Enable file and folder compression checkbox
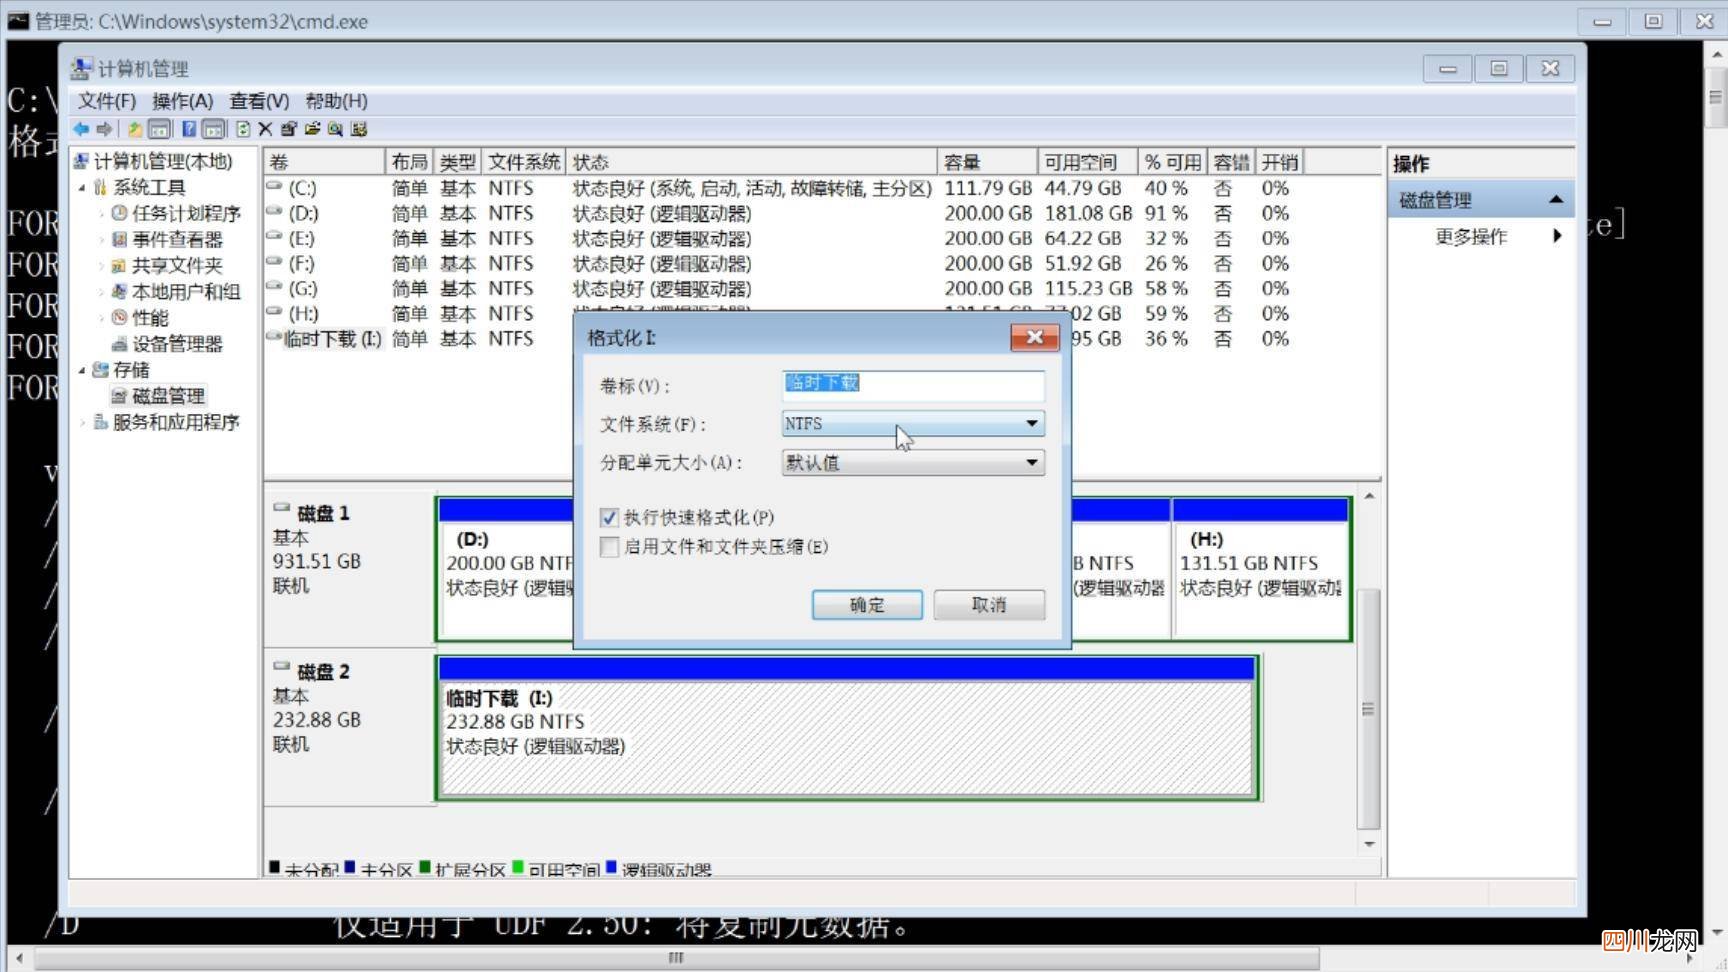 609,547
